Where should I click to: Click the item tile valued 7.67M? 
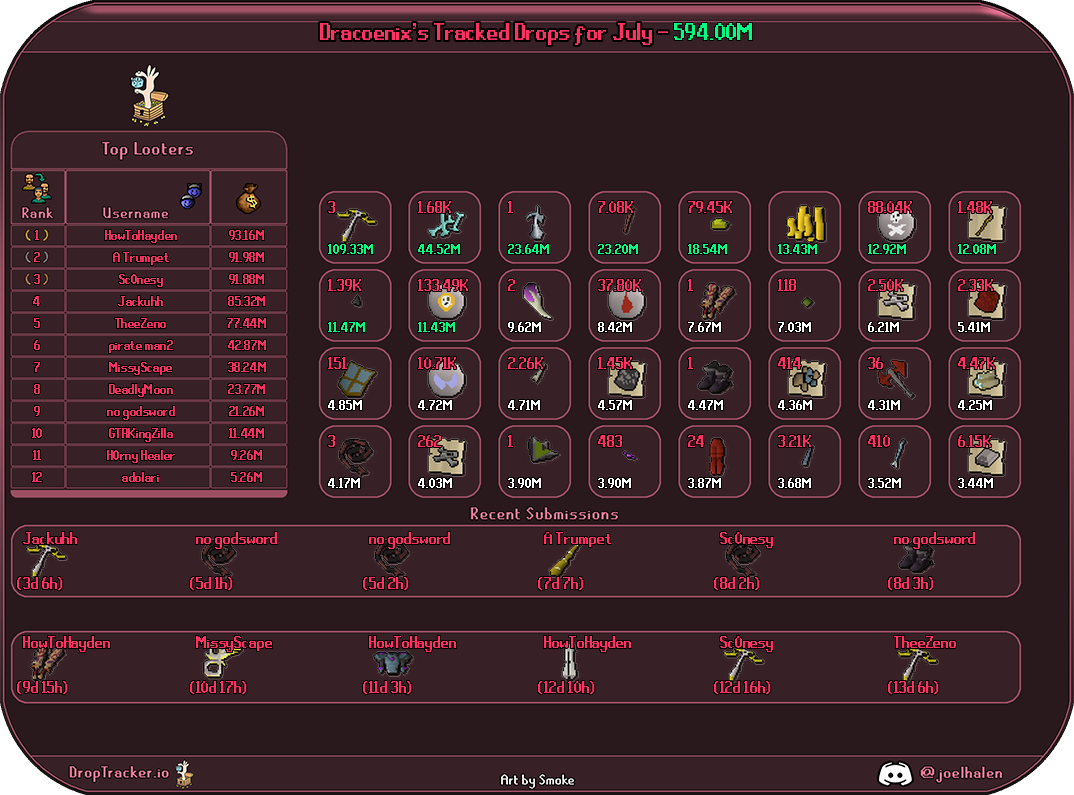(x=714, y=305)
